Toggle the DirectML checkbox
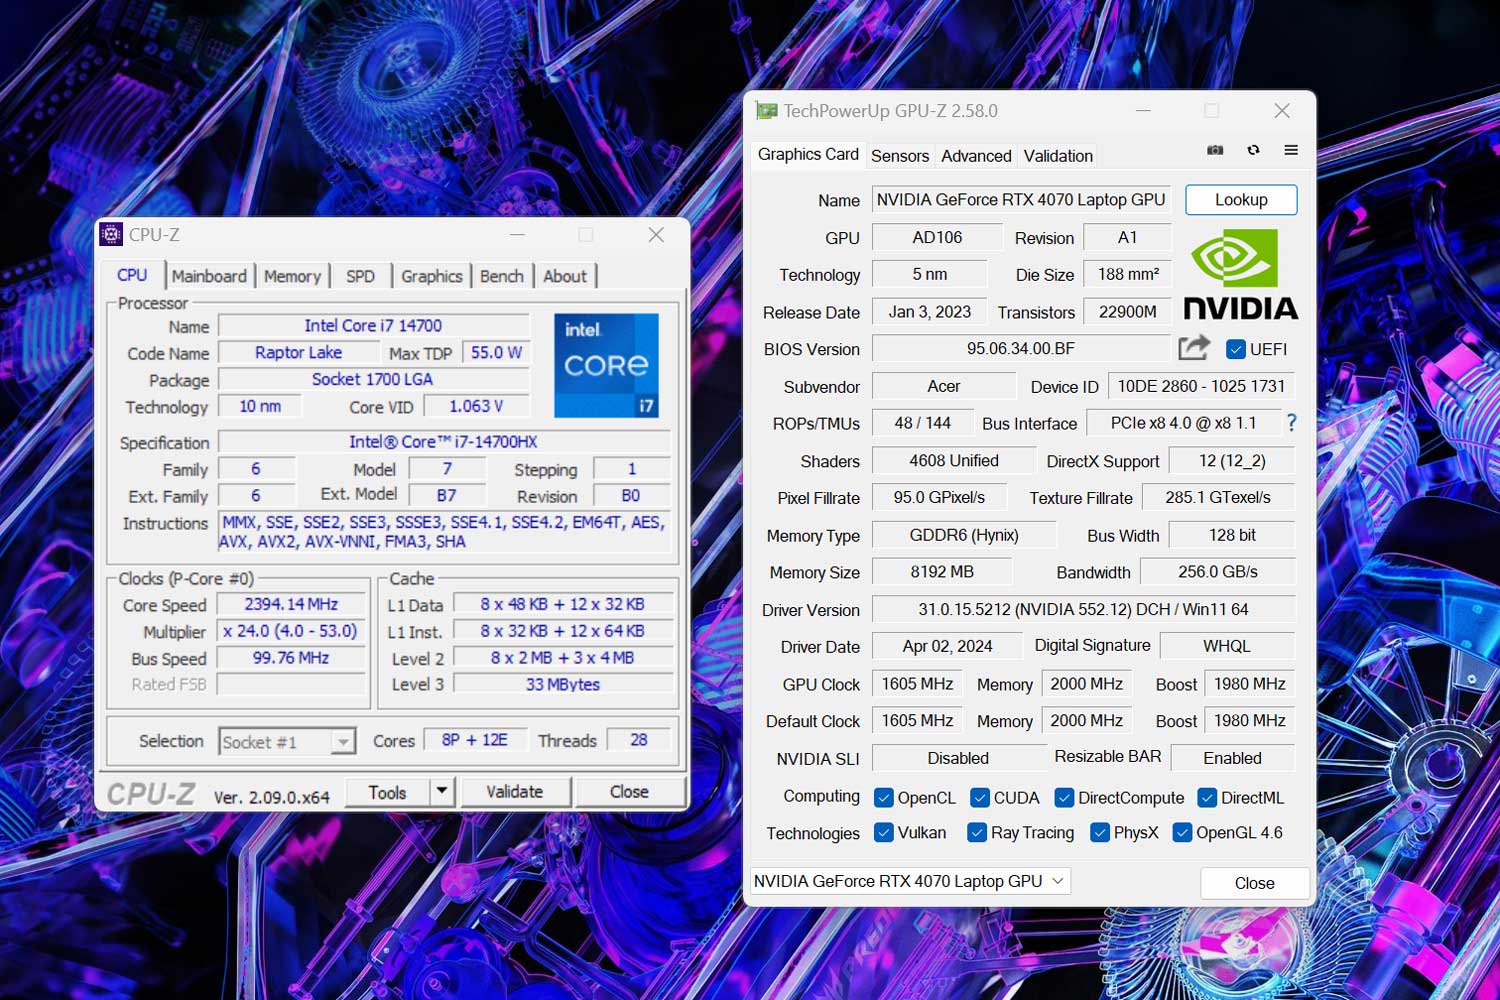Image resolution: width=1500 pixels, height=1000 pixels. [x=1207, y=798]
